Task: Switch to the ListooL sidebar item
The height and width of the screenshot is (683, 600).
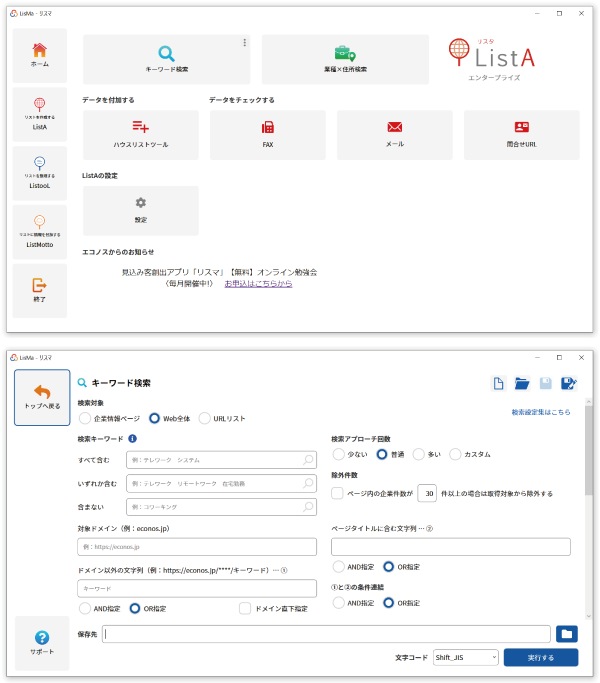Action: click(x=40, y=173)
